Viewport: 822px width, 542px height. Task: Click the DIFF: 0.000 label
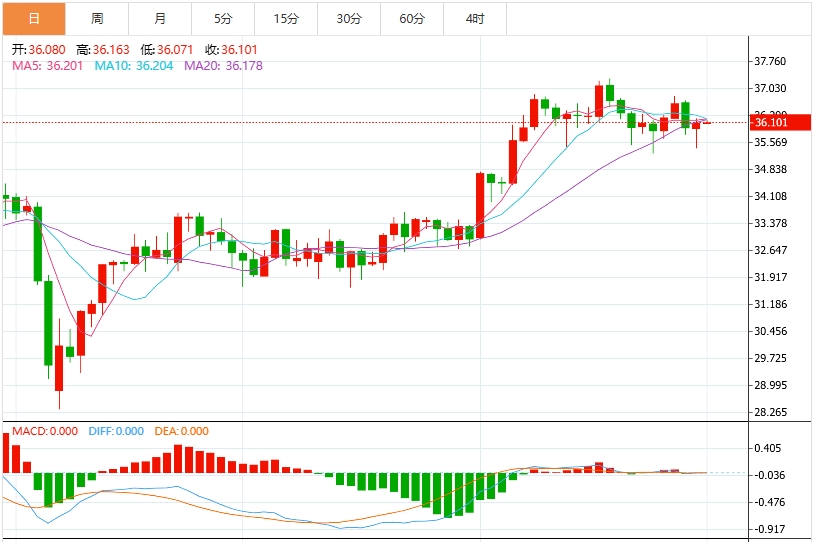116,431
